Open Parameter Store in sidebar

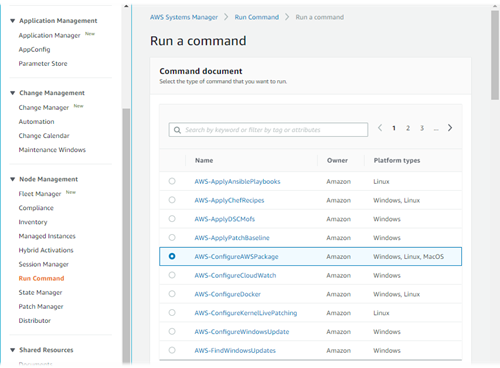tap(43, 63)
